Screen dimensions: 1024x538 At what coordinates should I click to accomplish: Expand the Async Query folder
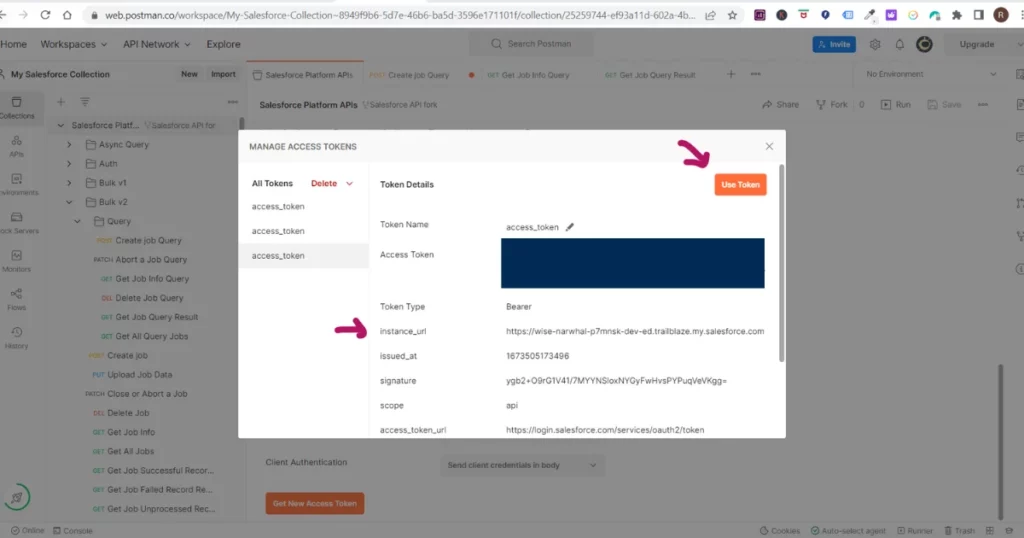click(69, 144)
